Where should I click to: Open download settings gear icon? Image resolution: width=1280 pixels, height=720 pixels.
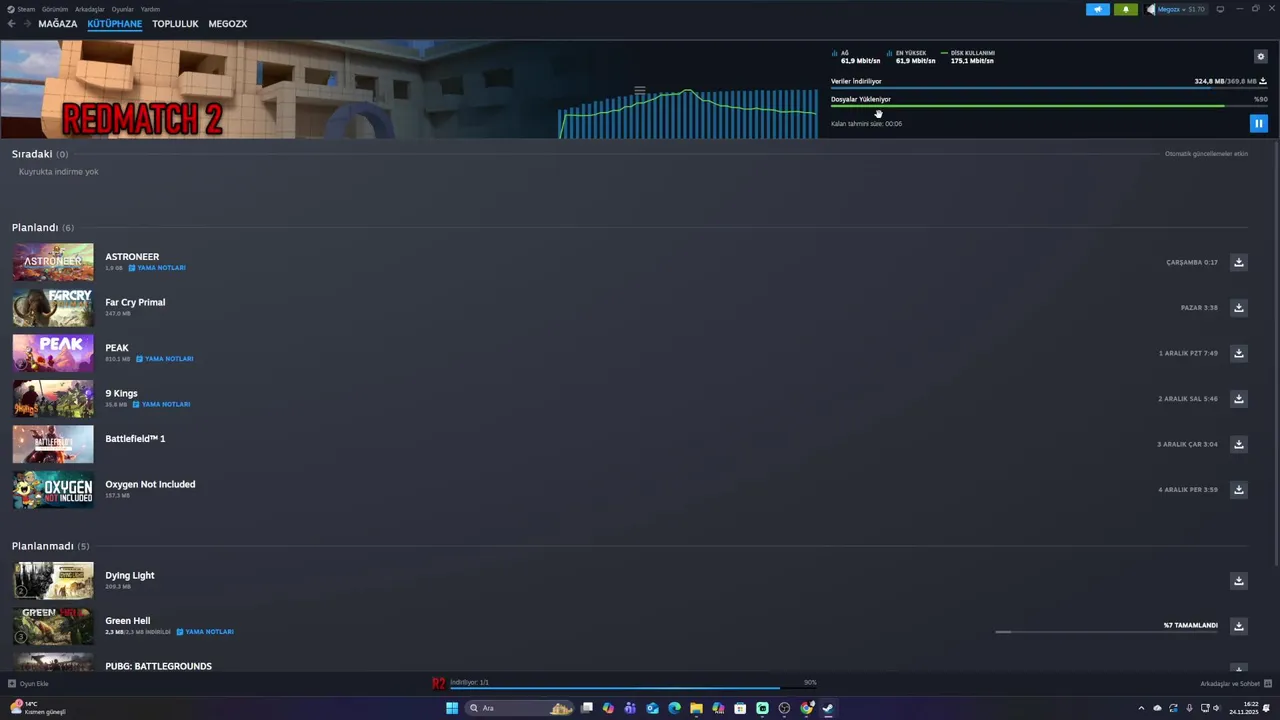(x=1260, y=57)
